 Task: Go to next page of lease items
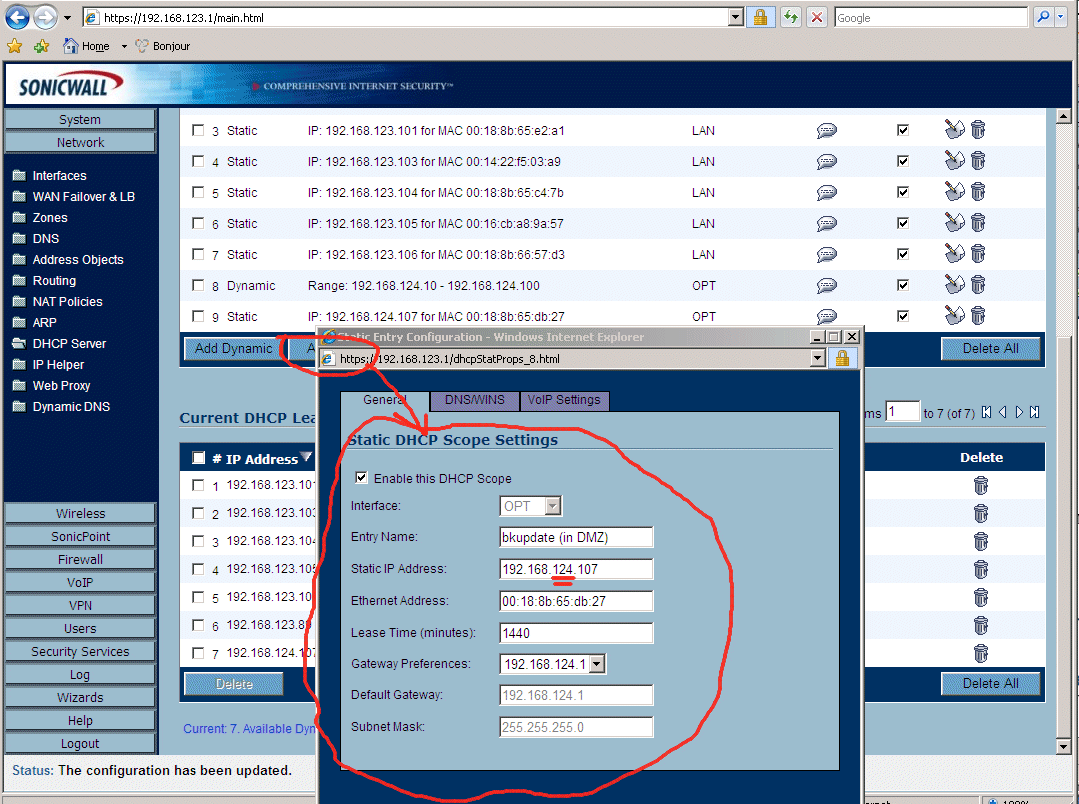click(x=1018, y=412)
